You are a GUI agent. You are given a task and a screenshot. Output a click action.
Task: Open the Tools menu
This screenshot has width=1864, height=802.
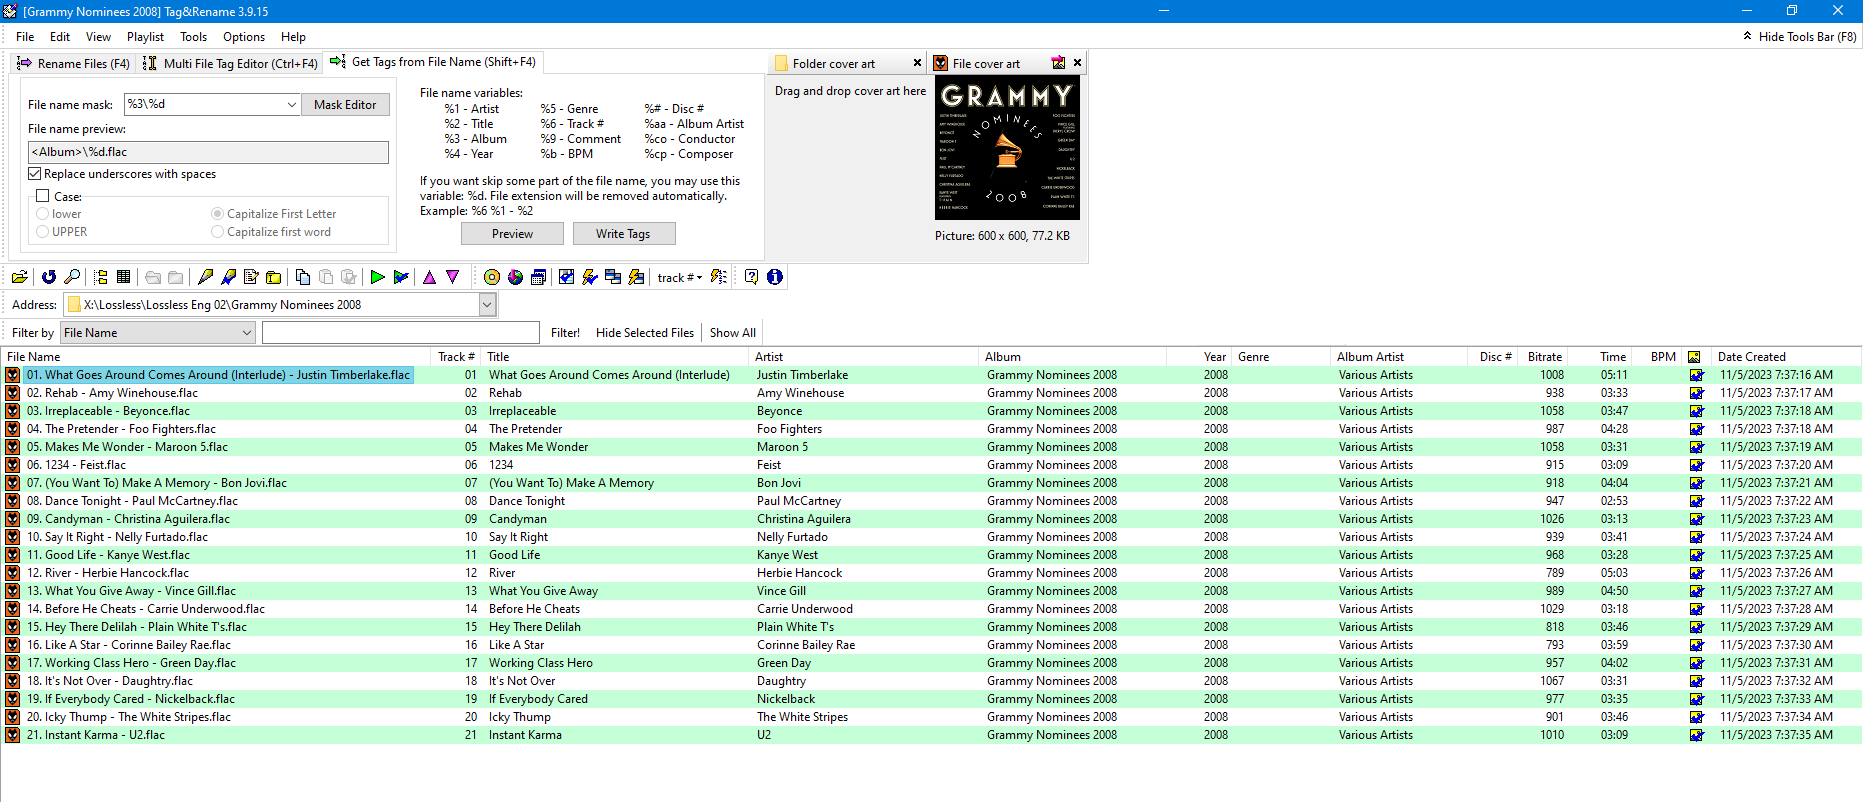(193, 37)
